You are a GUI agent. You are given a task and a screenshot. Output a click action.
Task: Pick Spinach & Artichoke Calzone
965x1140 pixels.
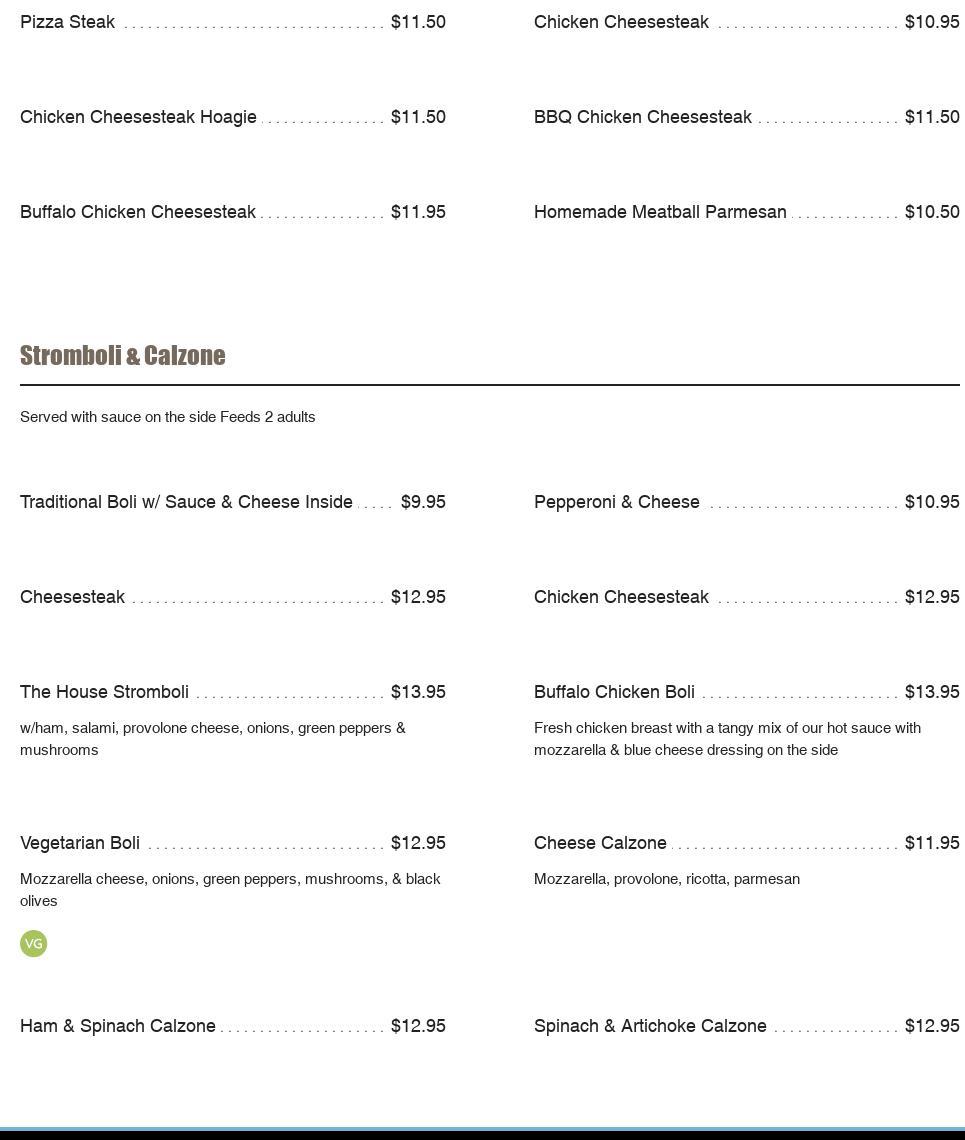(650, 1026)
